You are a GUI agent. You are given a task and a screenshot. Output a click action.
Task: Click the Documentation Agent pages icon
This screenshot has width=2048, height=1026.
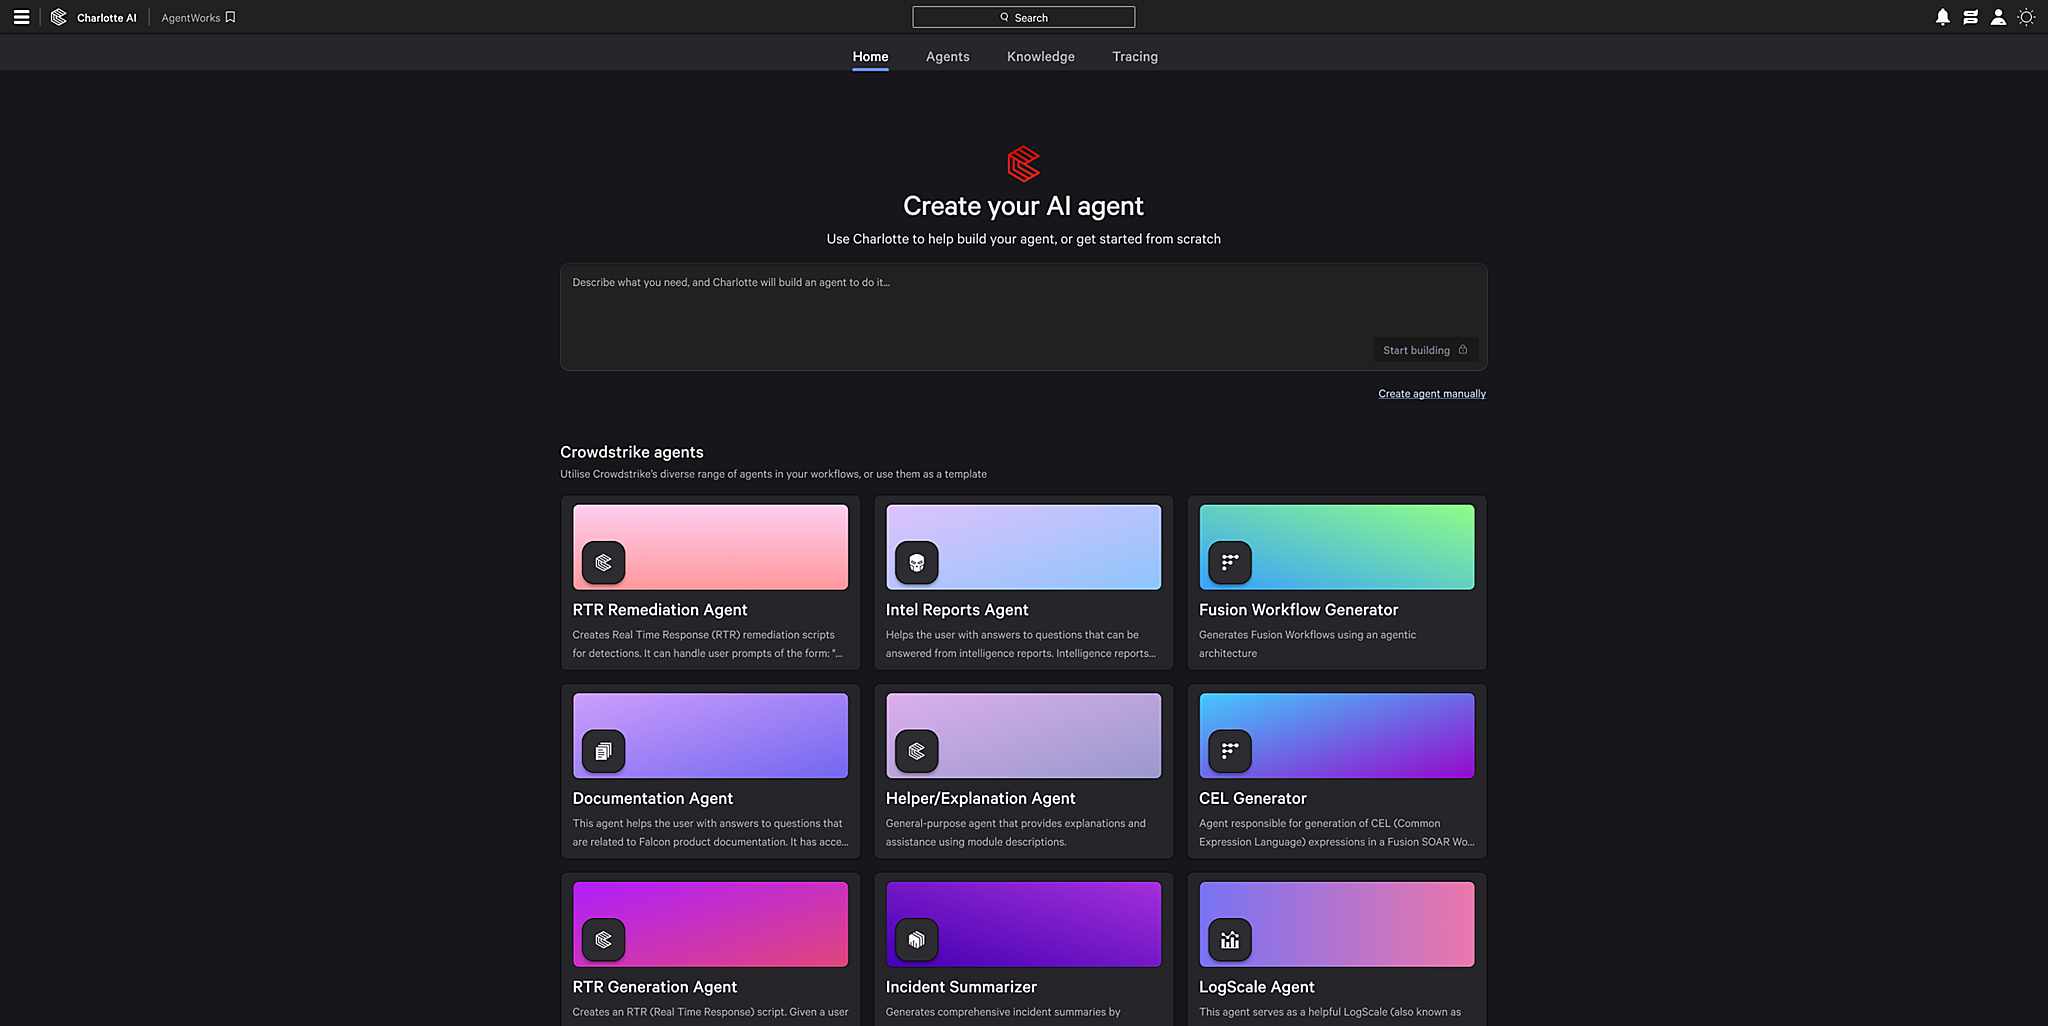pyautogui.click(x=603, y=751)
